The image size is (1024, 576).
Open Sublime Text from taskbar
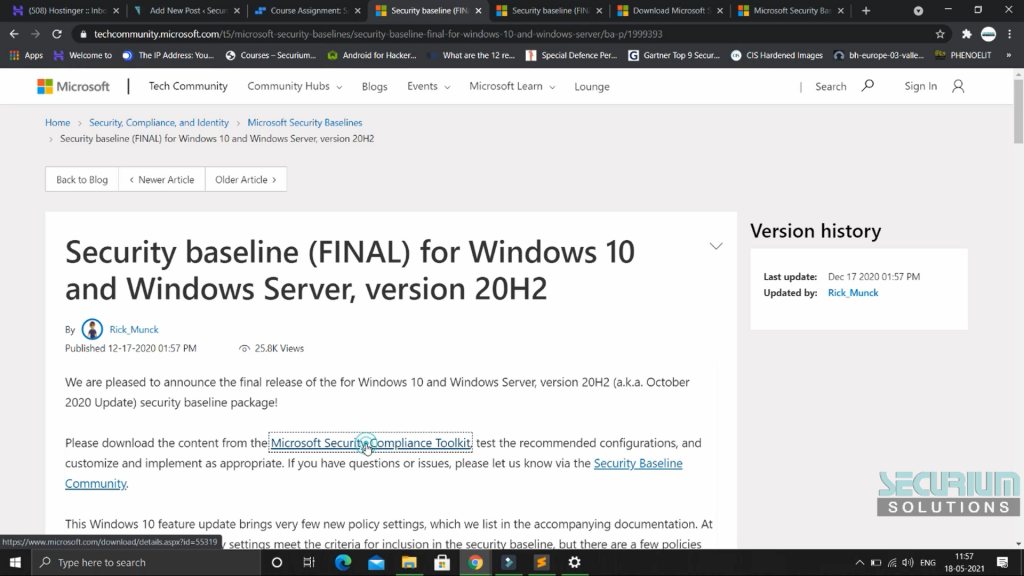(x=541, y=562)
